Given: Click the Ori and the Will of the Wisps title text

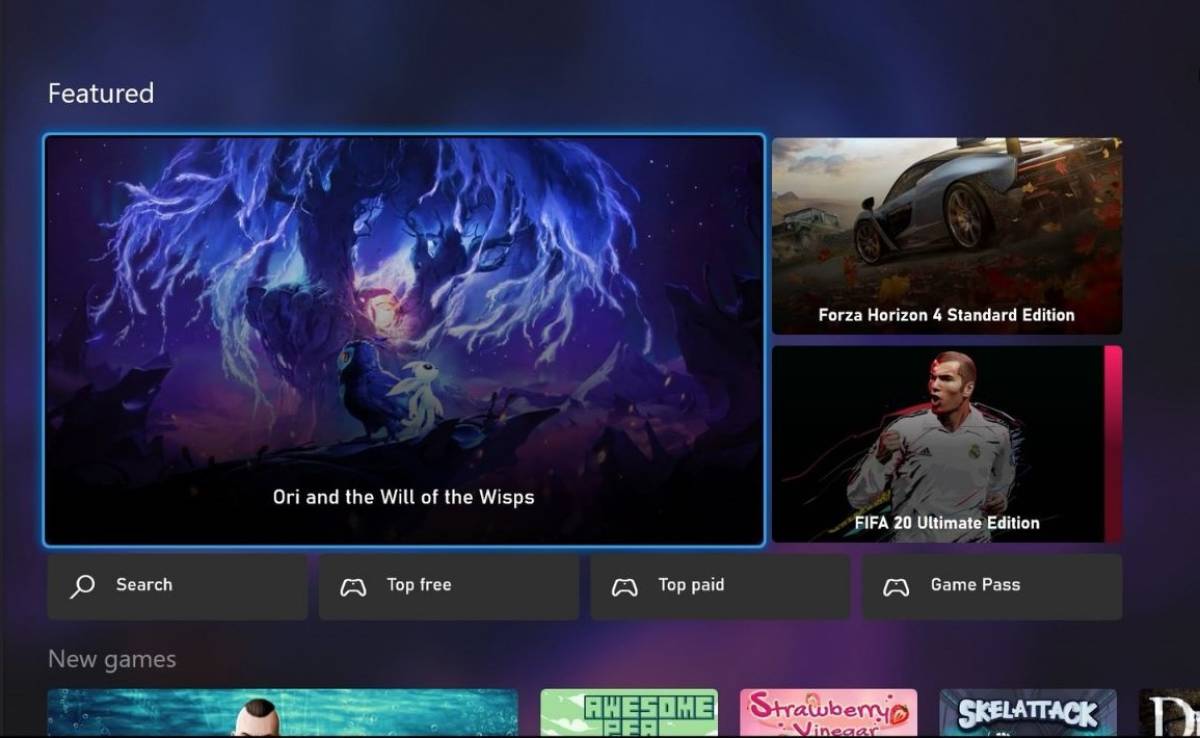Looking at the screenshot, I should [403, 497].
